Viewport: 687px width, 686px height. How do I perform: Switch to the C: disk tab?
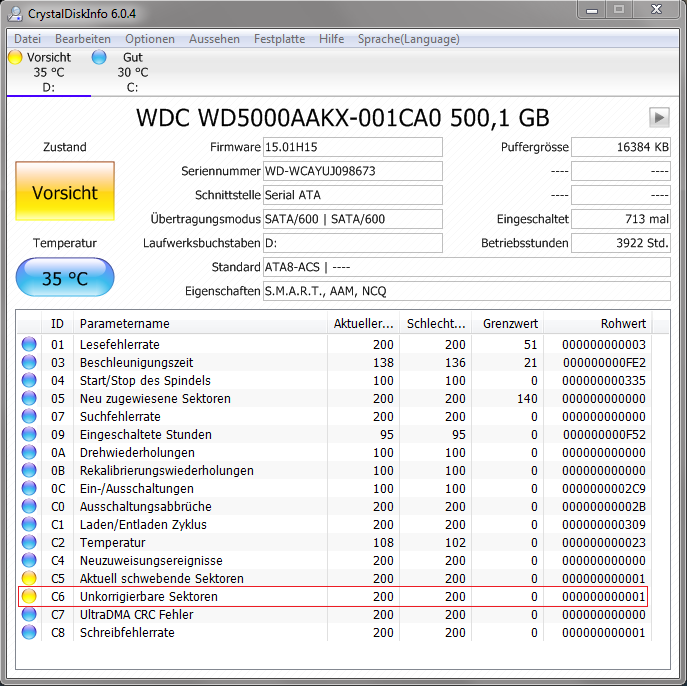(x=133, y=72)
